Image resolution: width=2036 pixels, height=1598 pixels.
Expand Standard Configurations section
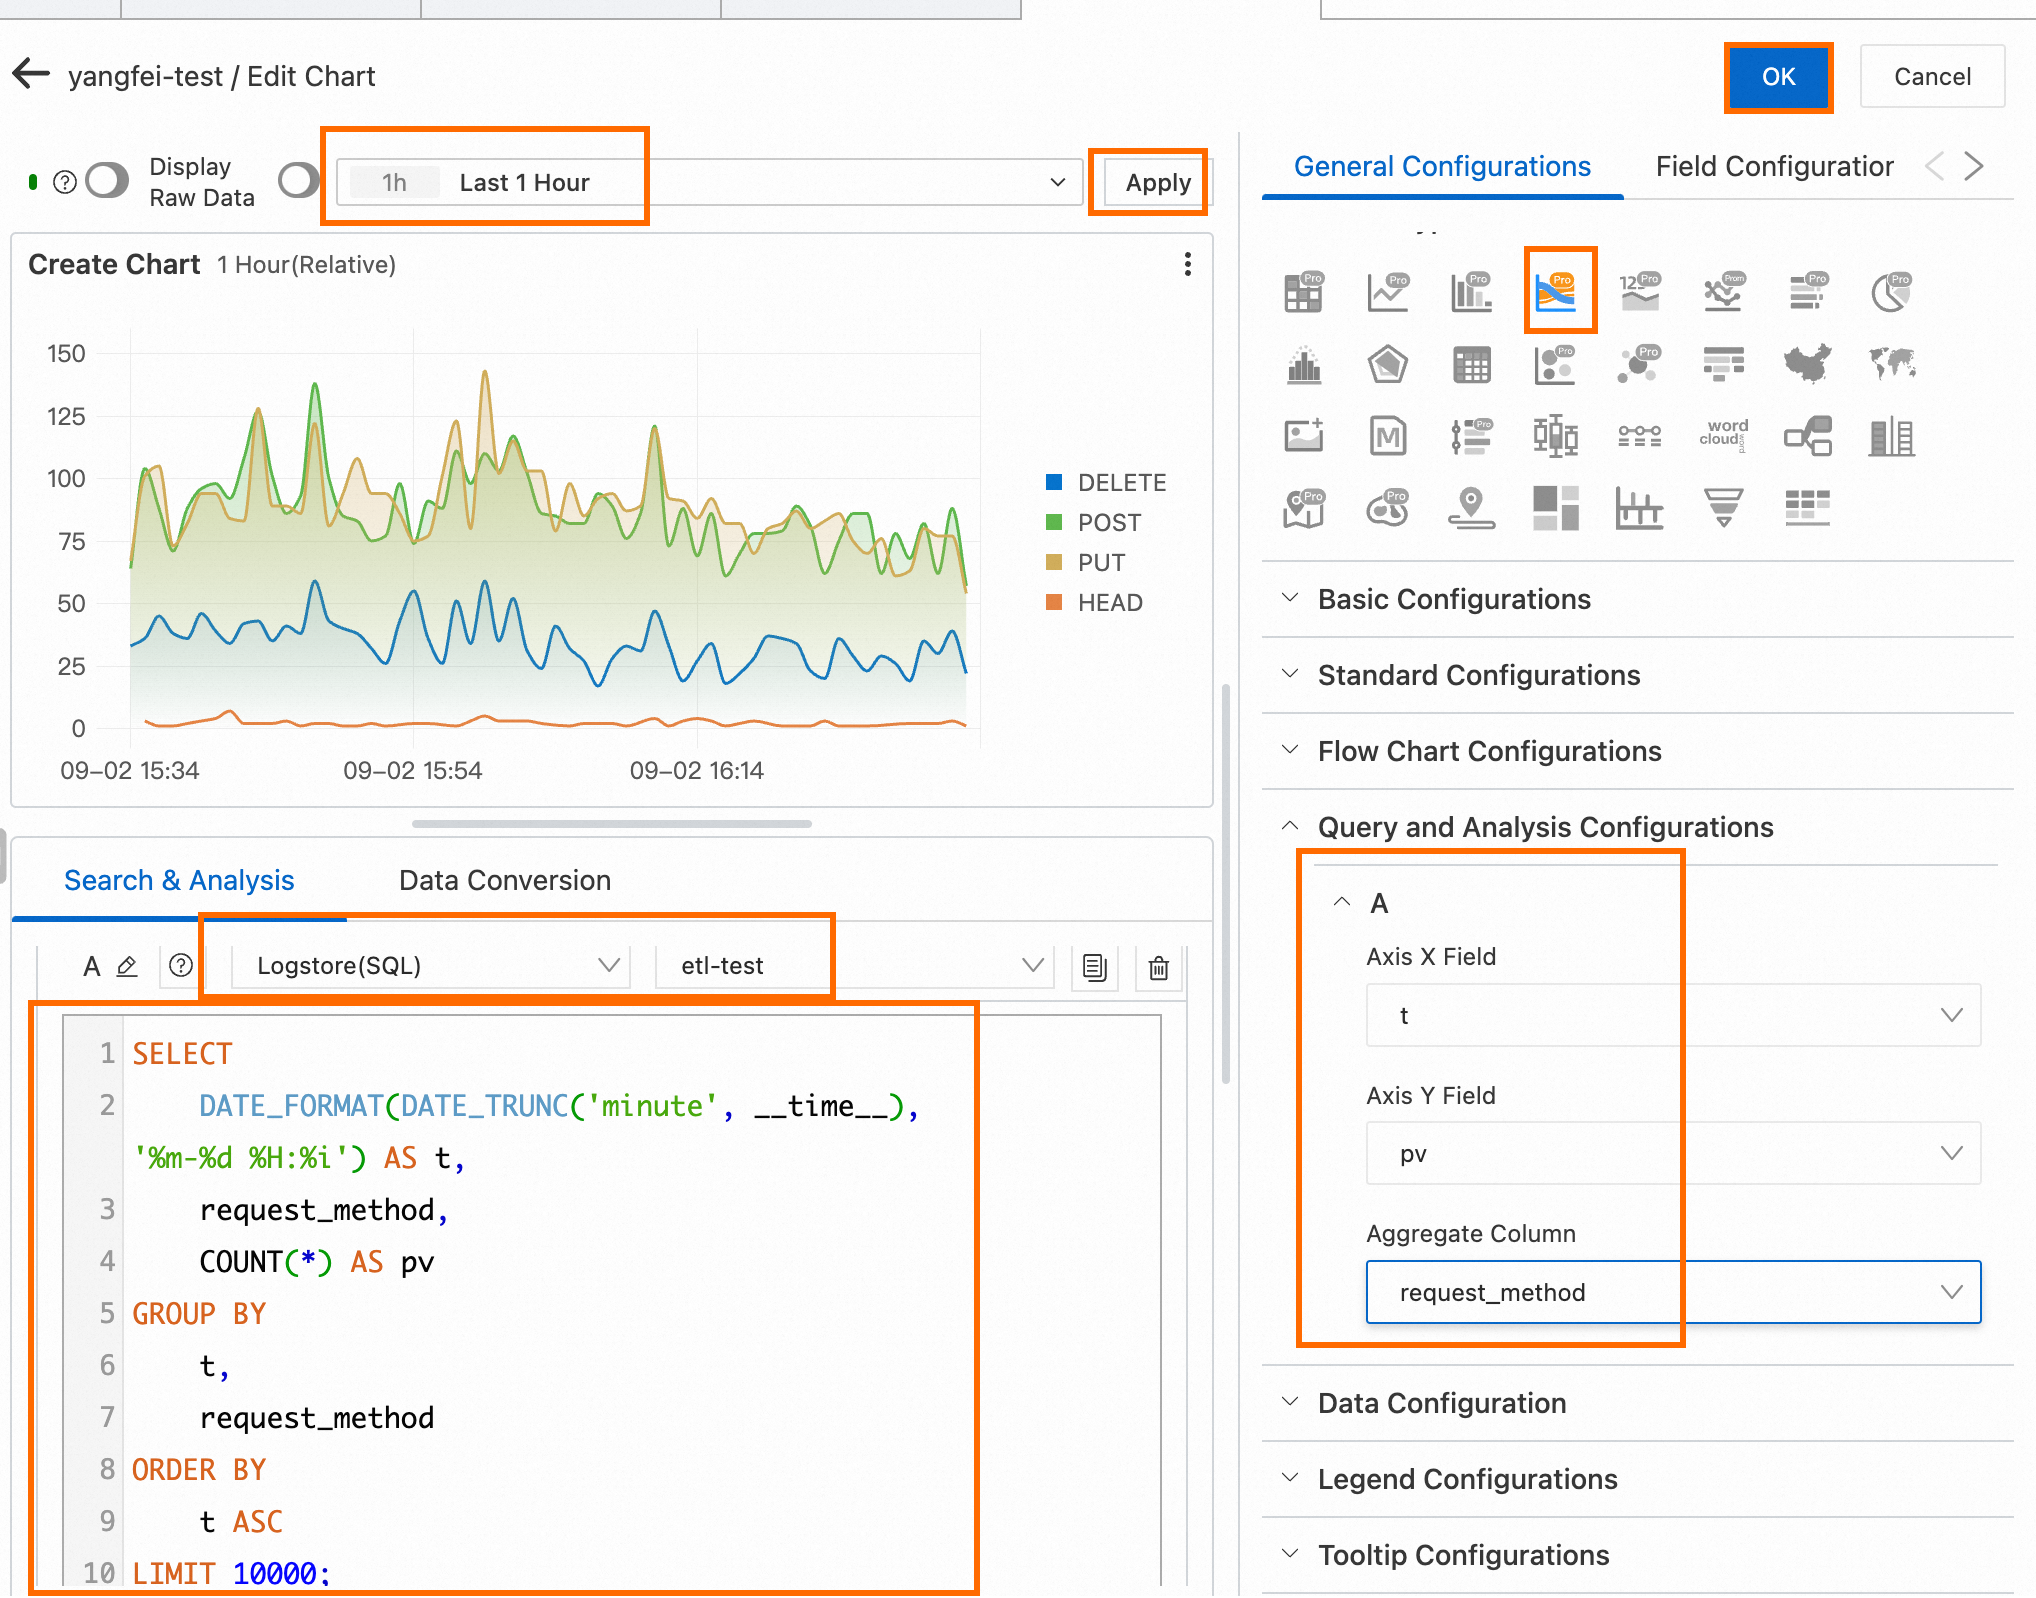pos(1638,675)
